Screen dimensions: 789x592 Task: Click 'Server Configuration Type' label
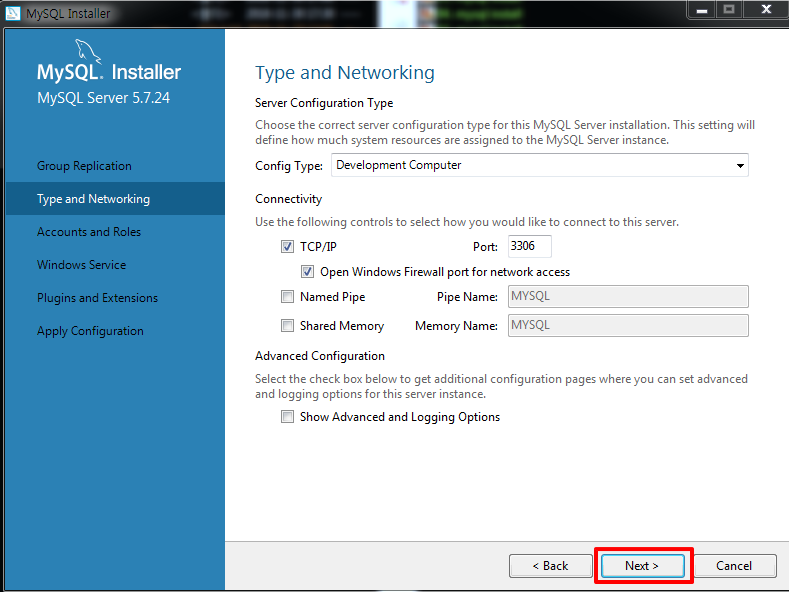(x=324, y=103)
